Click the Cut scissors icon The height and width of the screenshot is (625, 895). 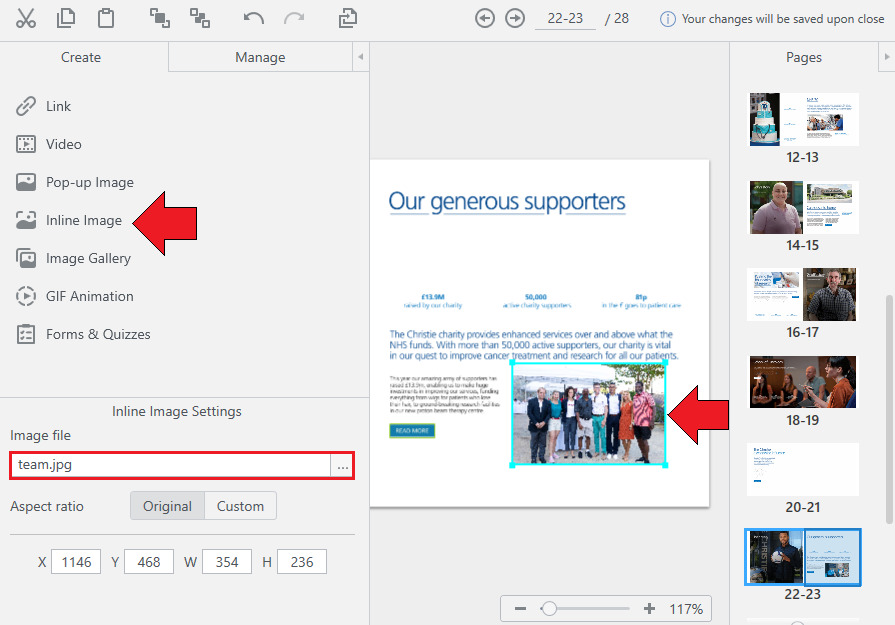pos(26,18)
